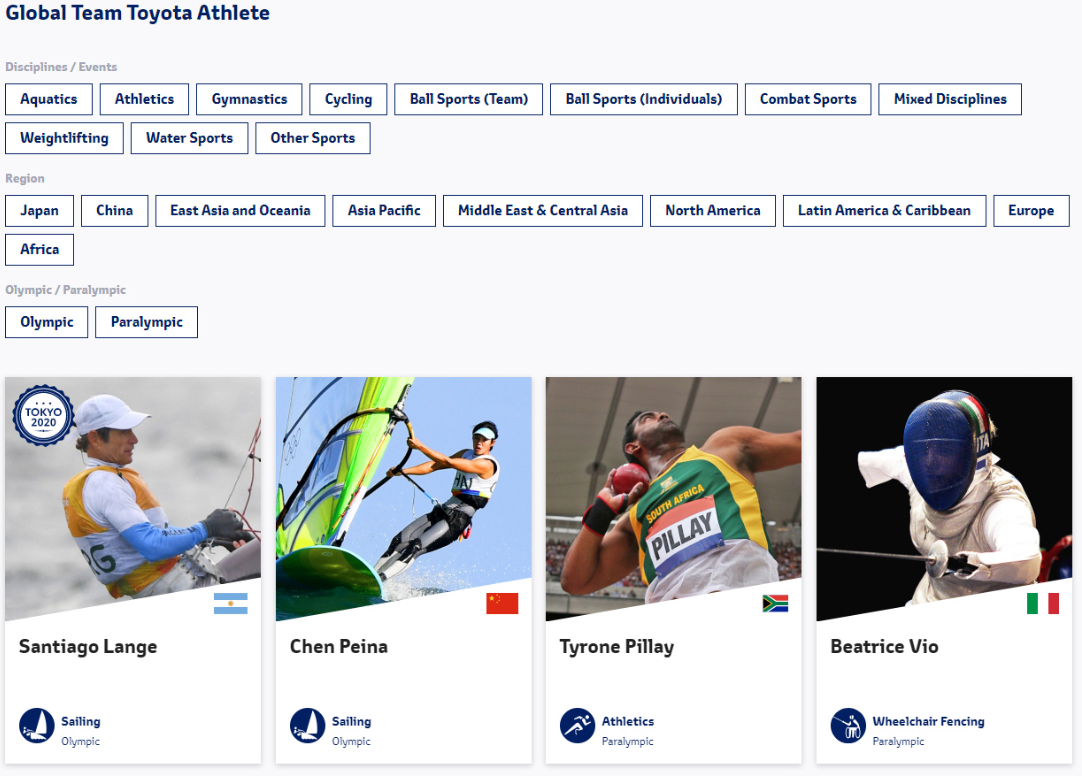Open Tyrone Pillay's shot put photo
Screen dimensions: 1082x777
(x=673, y=497)
